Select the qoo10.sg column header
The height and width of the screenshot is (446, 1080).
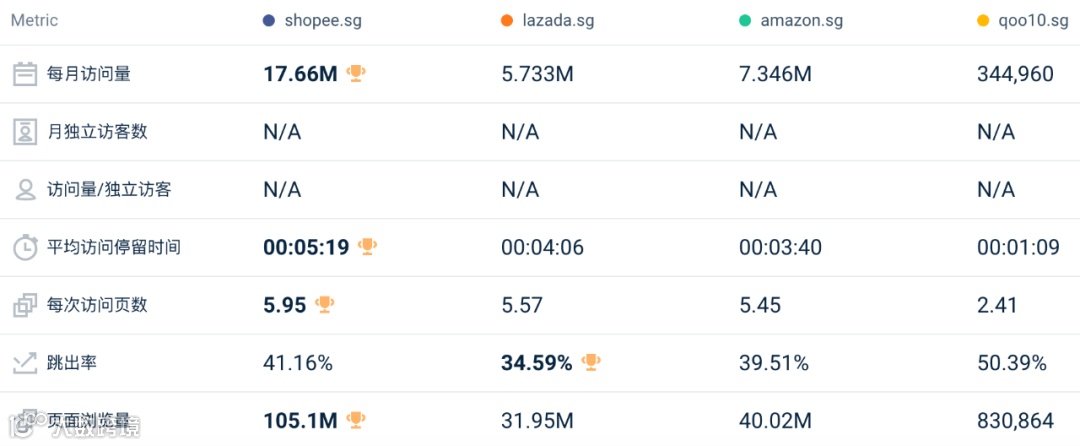[1034, 21]
